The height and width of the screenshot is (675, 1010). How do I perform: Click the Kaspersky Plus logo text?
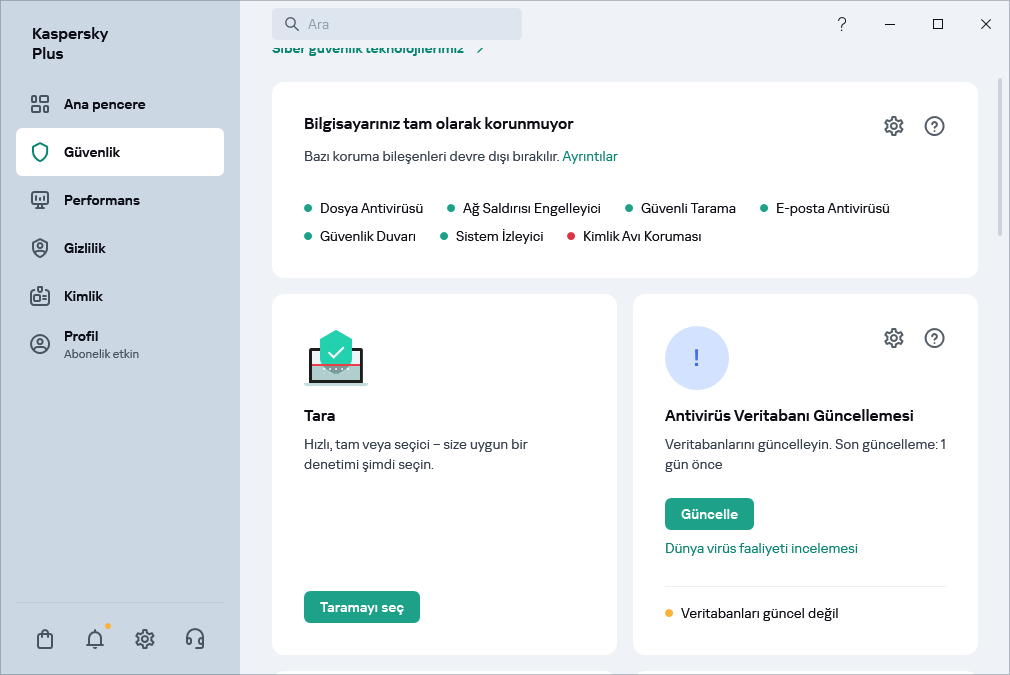[70, 43]
